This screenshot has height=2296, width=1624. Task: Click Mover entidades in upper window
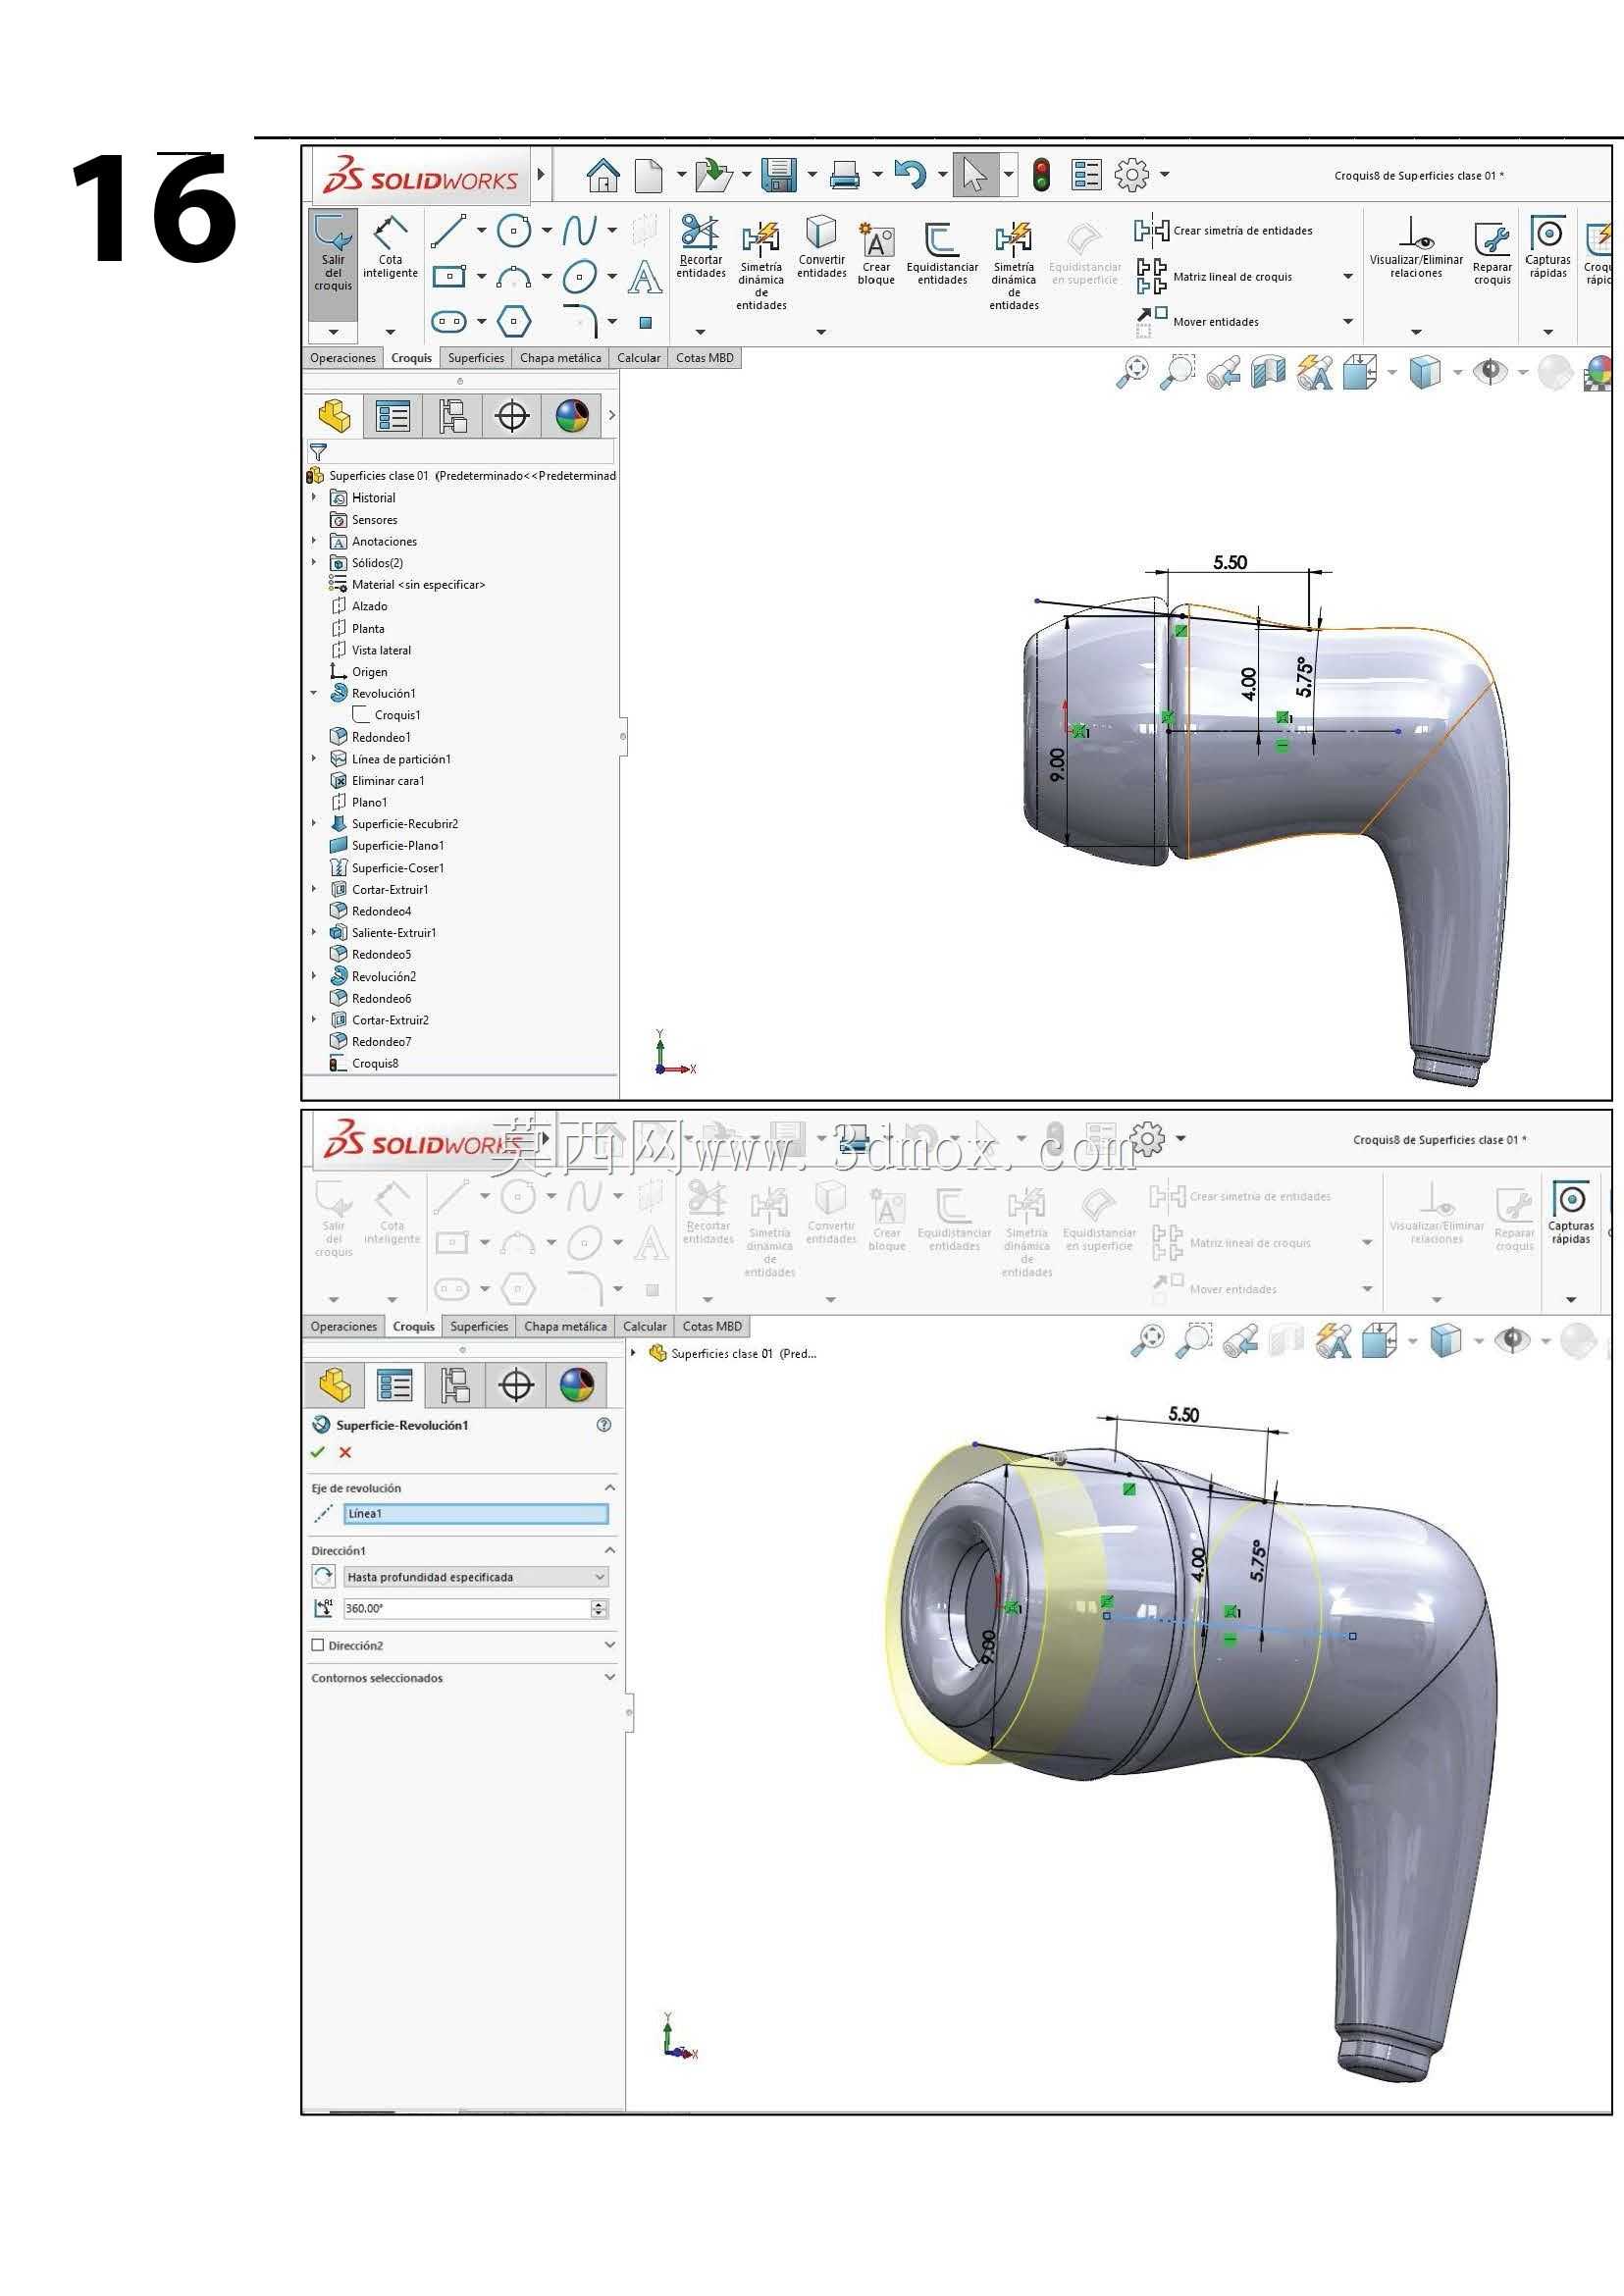coord(1198,321)
